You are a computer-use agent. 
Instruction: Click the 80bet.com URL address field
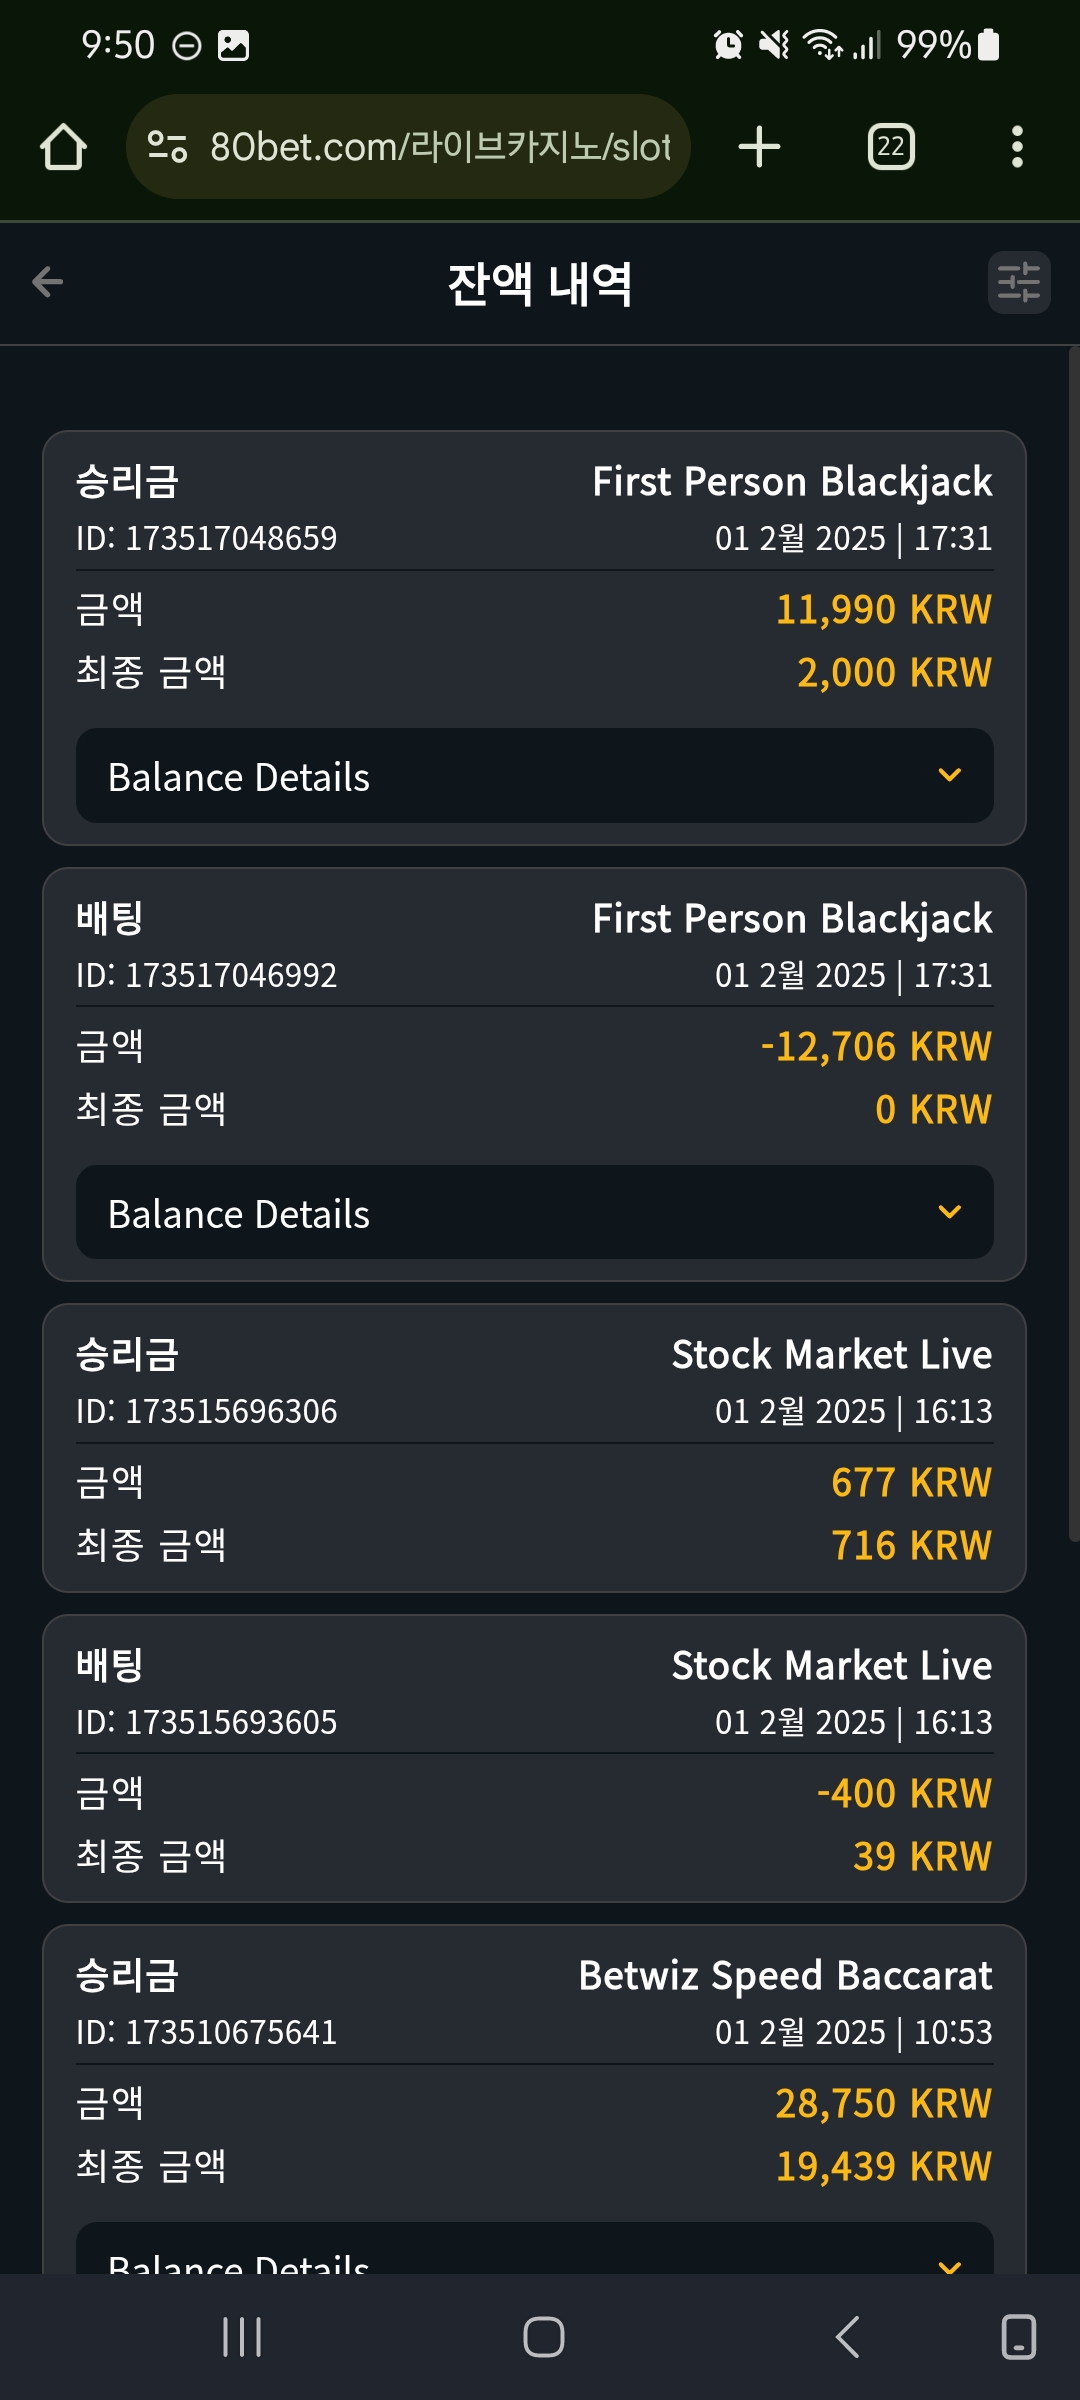(408, 147)
